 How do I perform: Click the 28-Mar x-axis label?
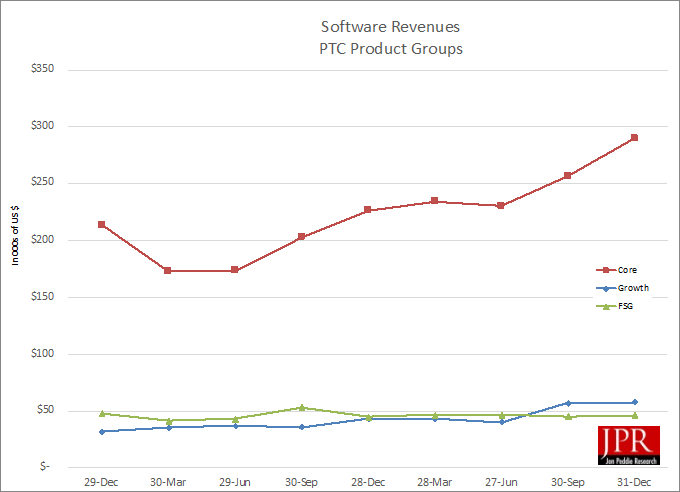coord(435,482)
